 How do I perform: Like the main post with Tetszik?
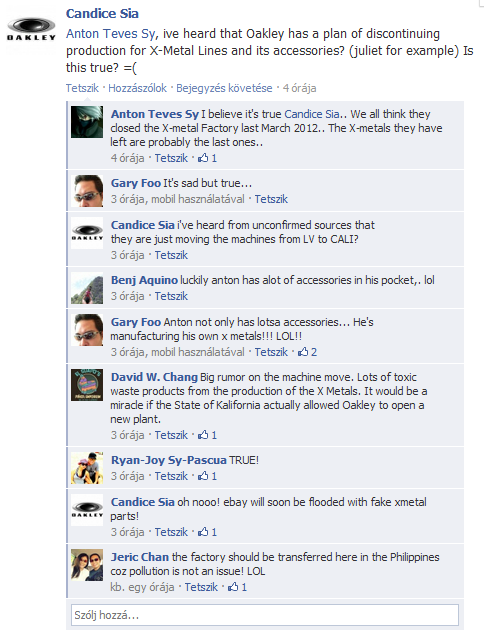(82, 88)
